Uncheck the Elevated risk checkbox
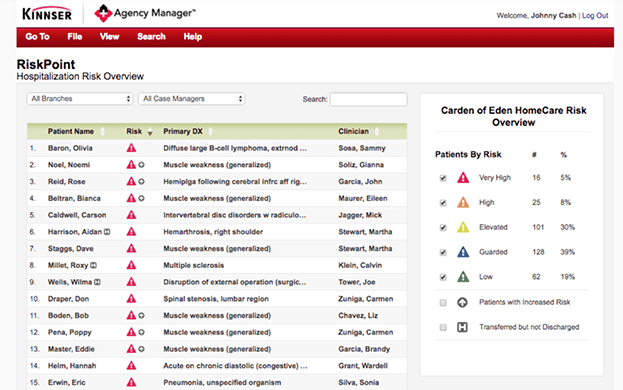 [443, 228]
